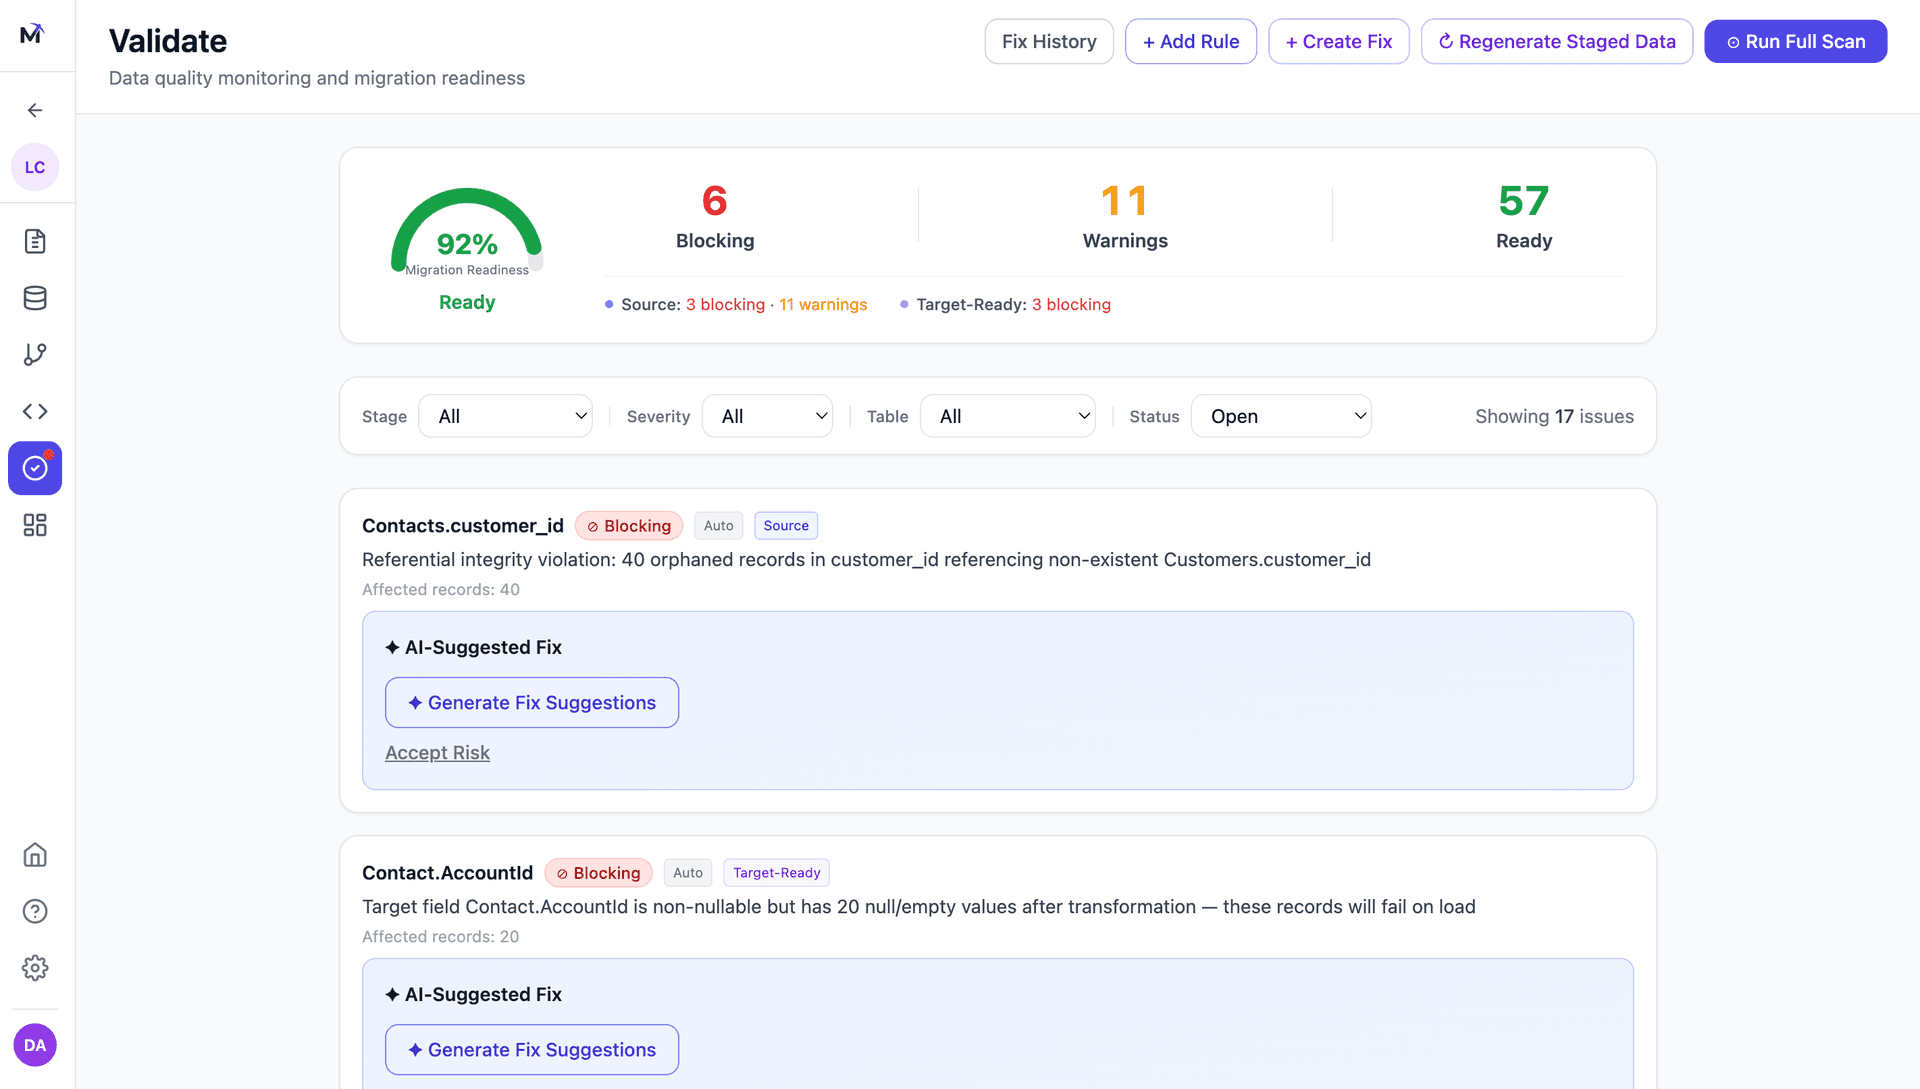Select the database icon in the sidebar

click(x=35, y=297)
